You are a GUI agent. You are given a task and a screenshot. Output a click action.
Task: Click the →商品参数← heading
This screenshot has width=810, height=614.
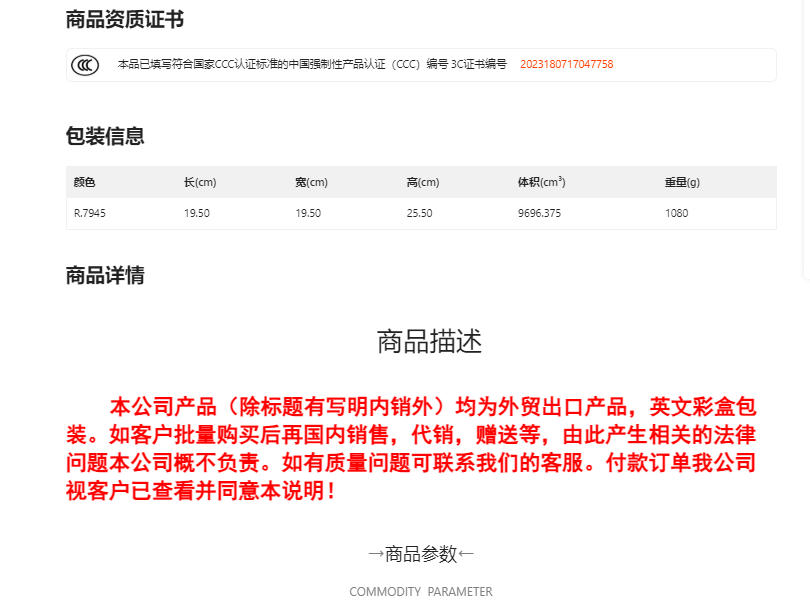tap(421, 553)
